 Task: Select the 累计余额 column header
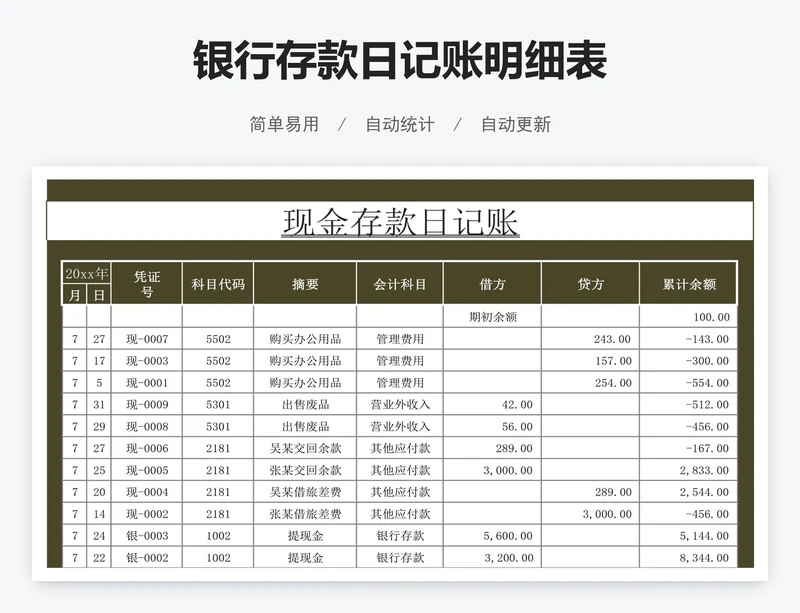tap(688, 284)
